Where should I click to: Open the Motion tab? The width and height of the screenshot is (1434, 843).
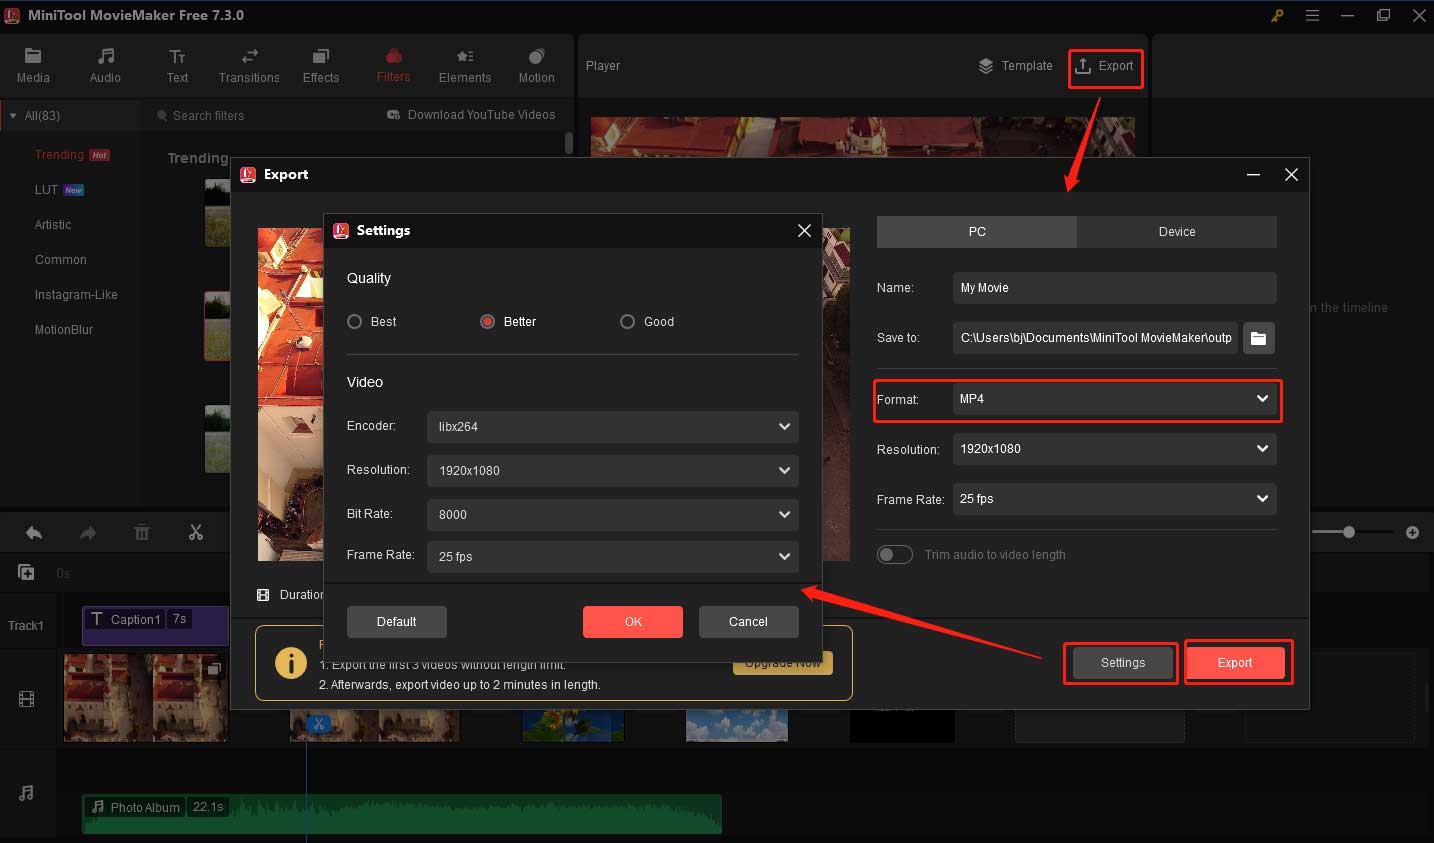coord(536,66)
